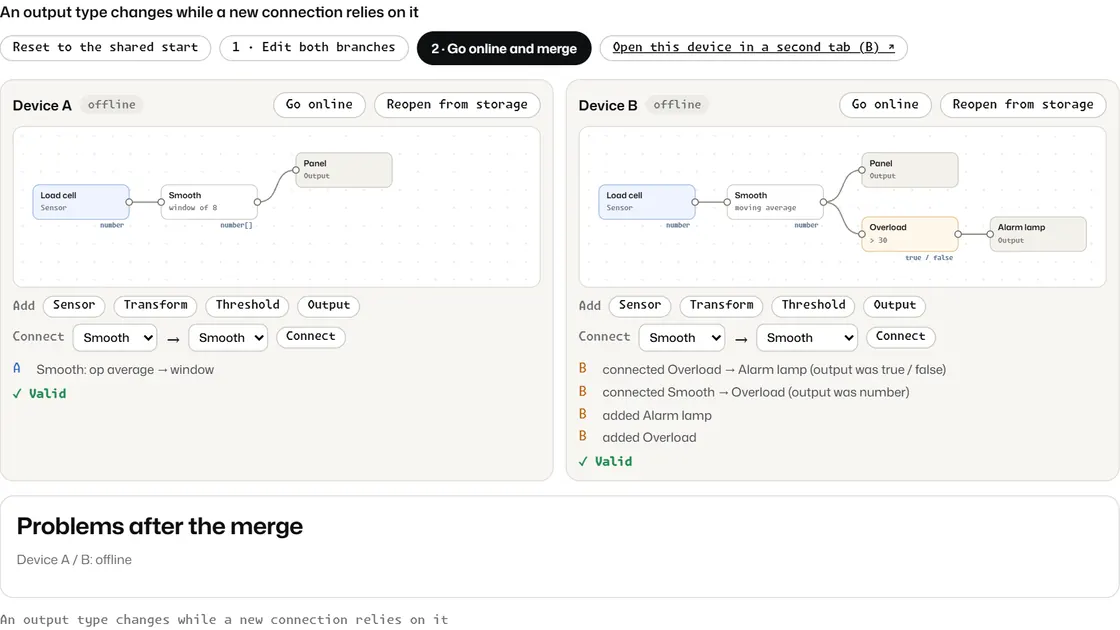Click Device A offline status badge
Viewport: 1120px width, 630px height.
(111, 105)
